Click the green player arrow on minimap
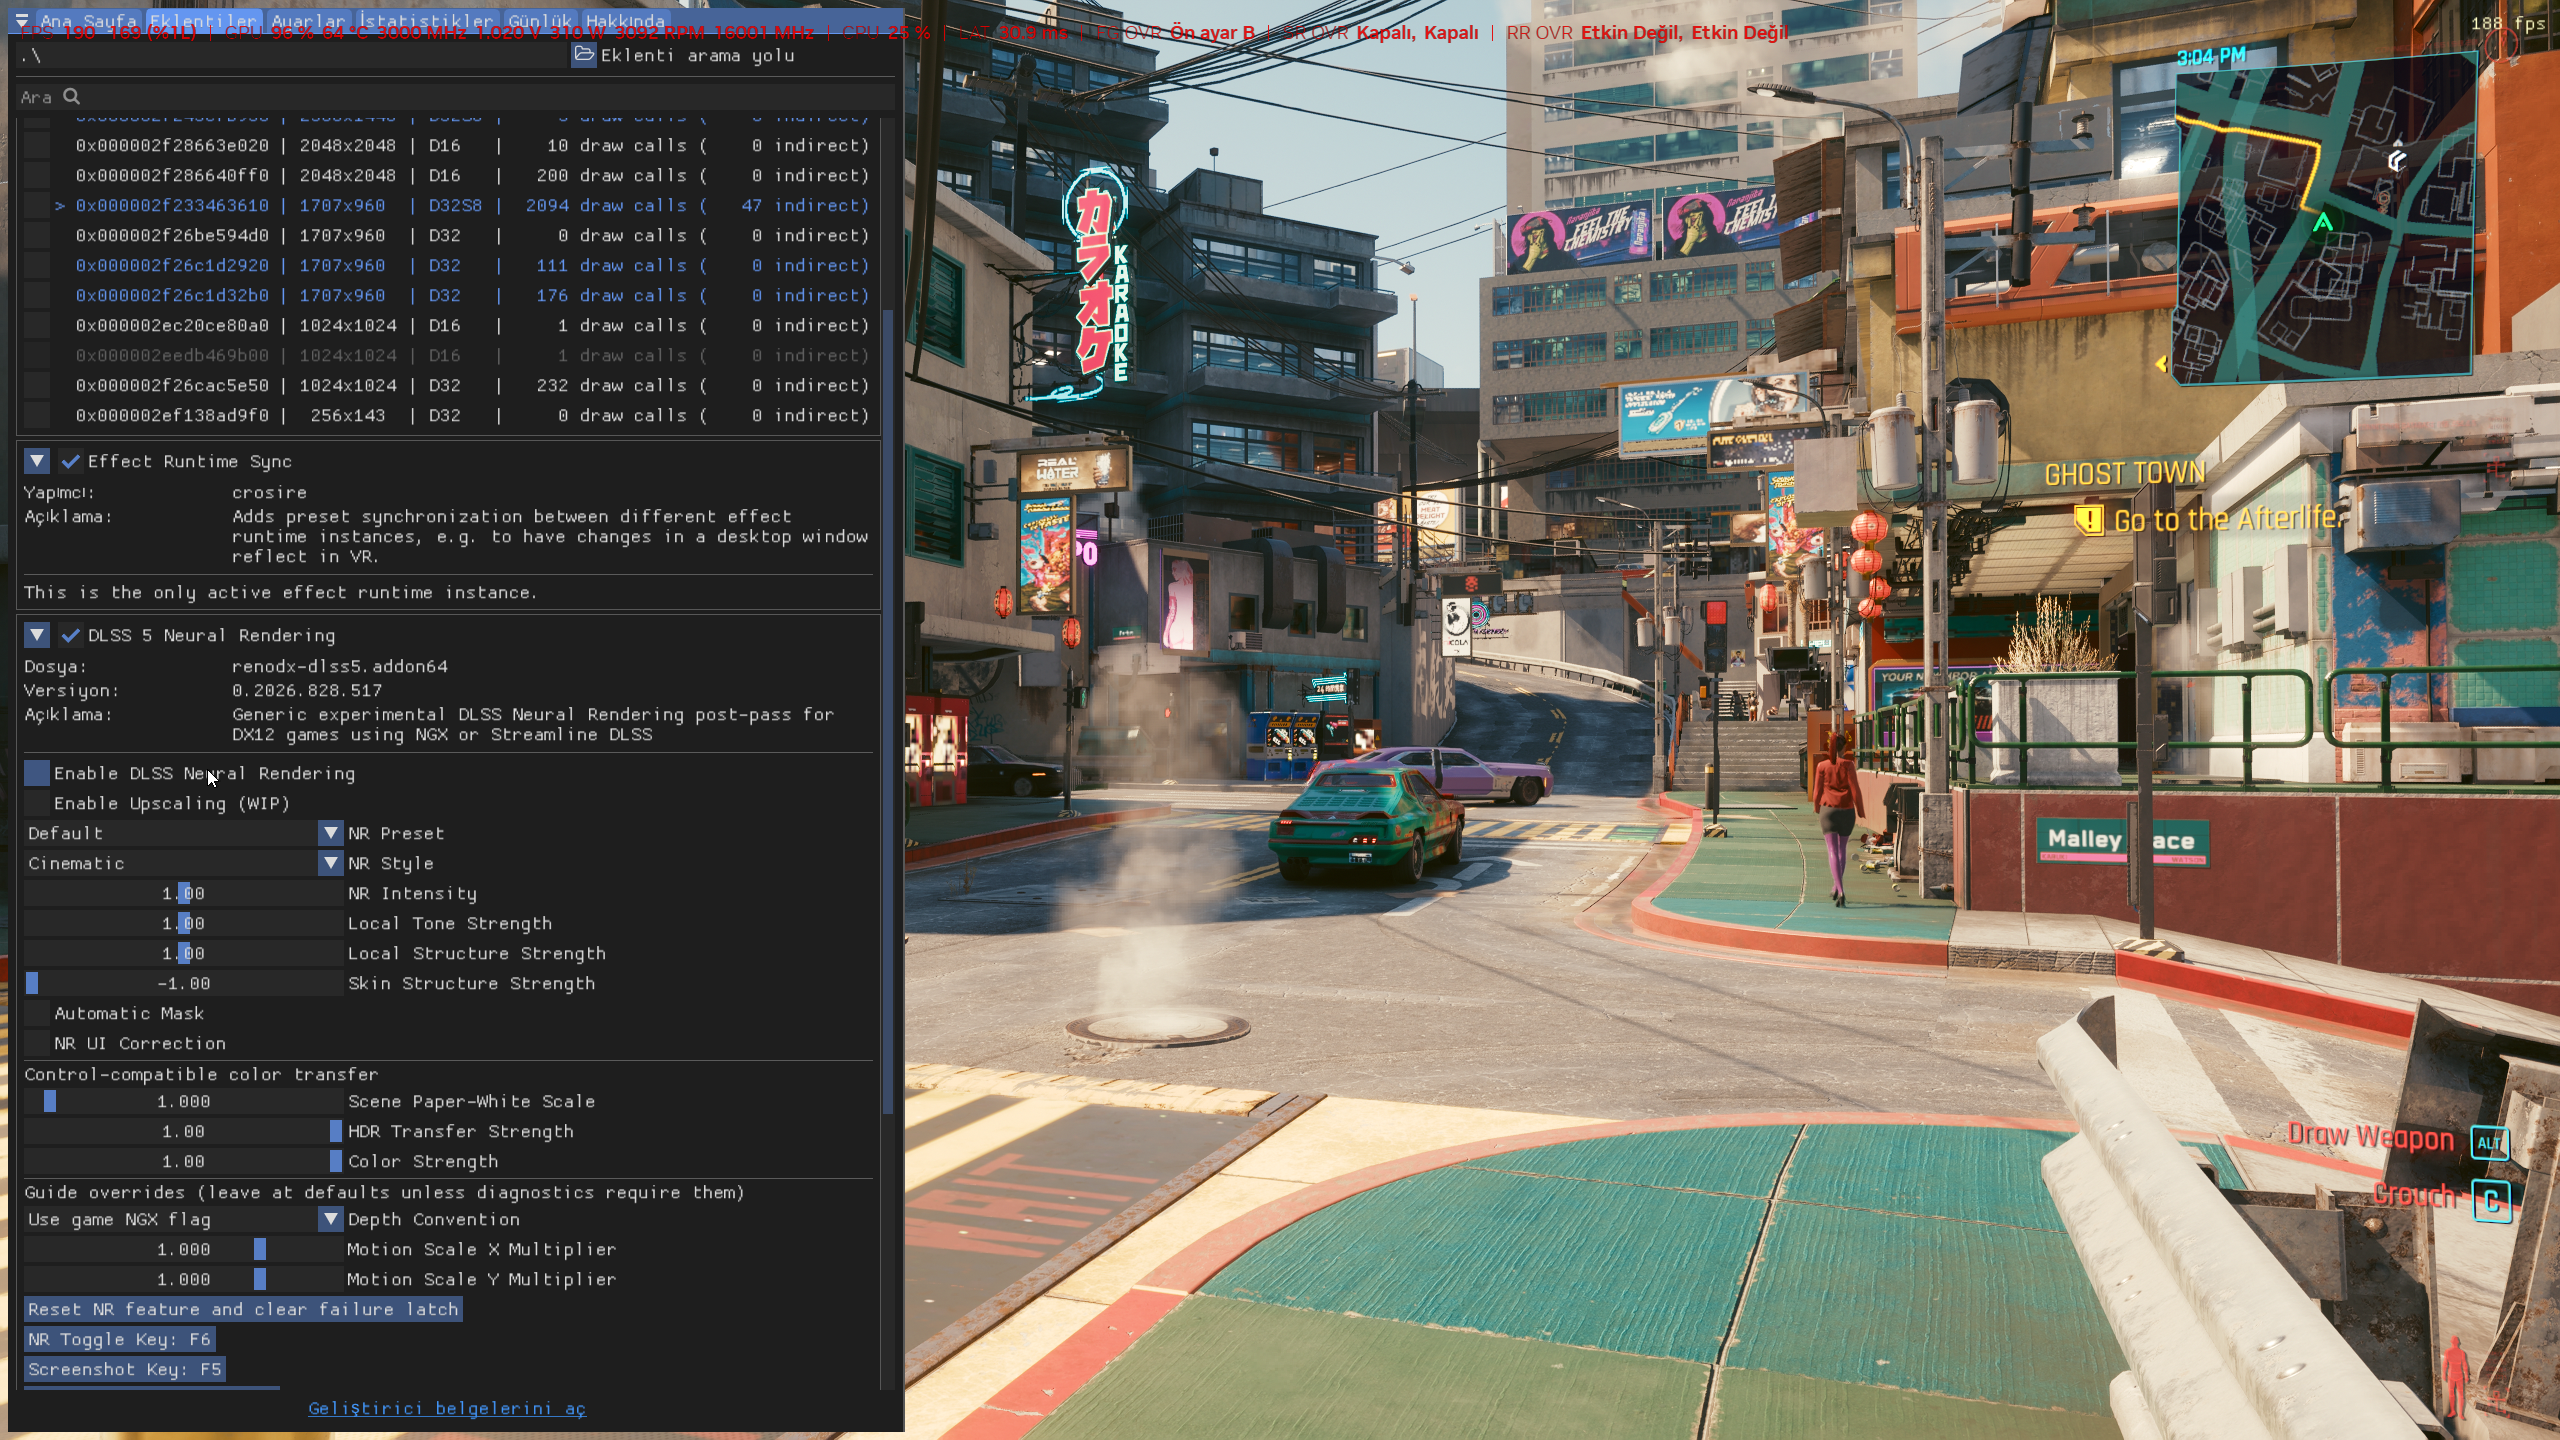Image resolution: width=2560 pixels, height=1440 pixels. tap(2322, 222)
